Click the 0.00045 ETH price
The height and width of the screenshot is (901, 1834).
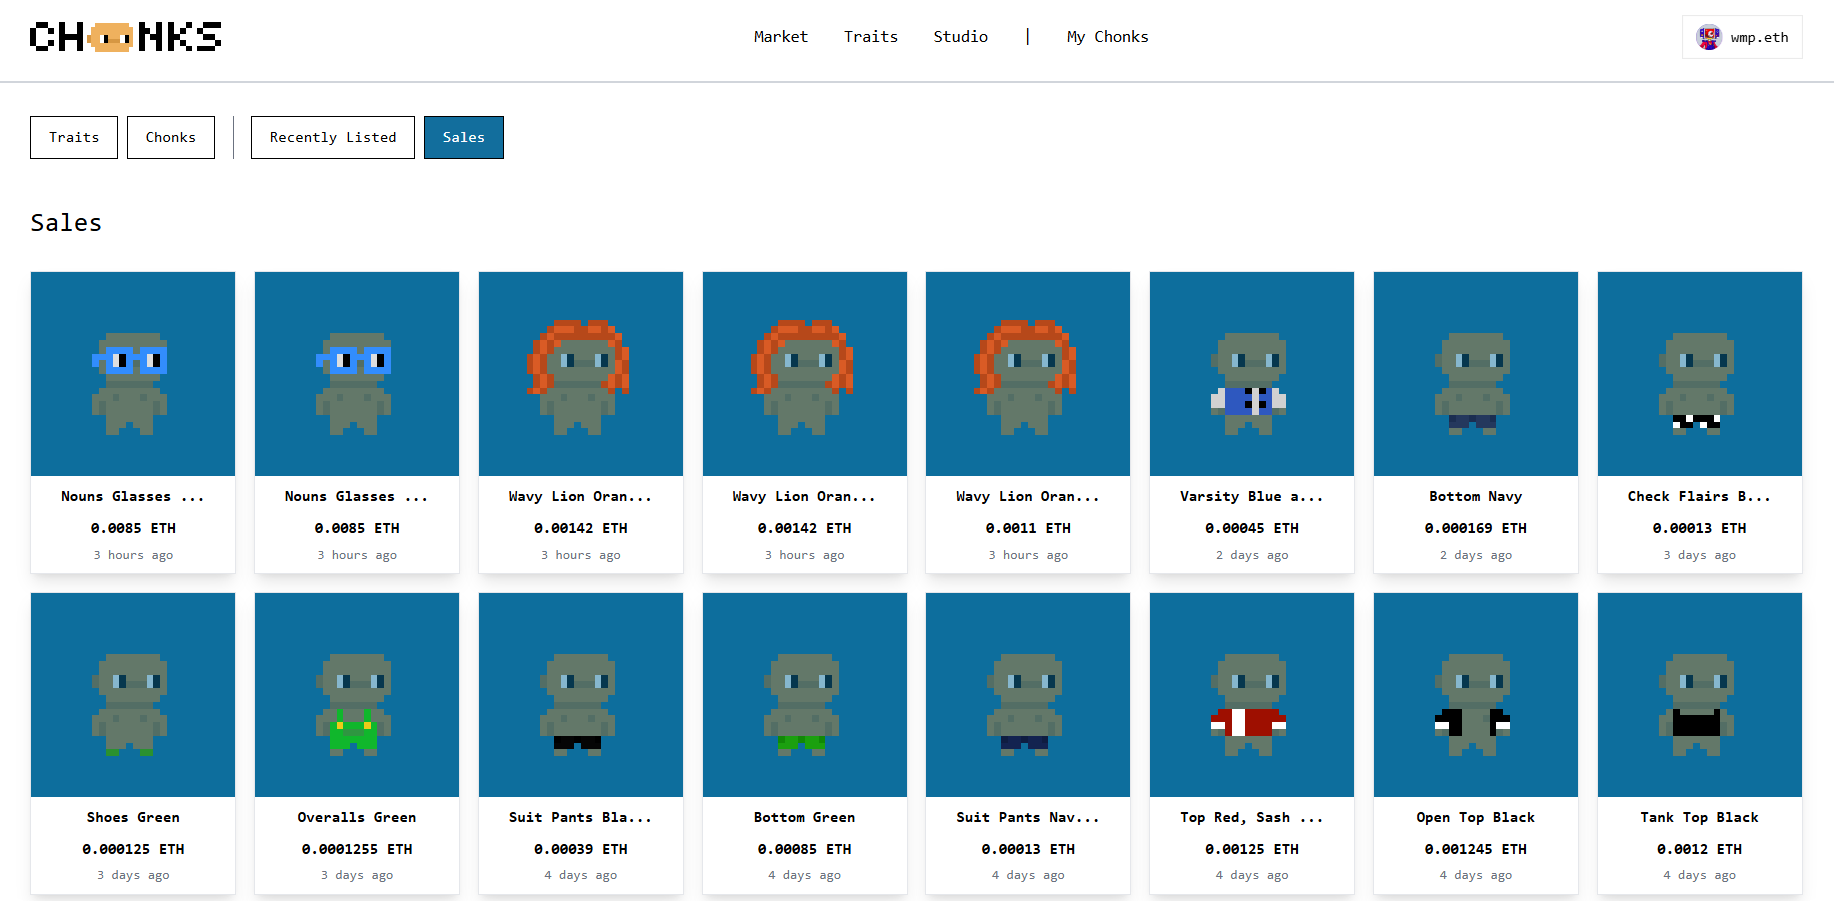[x=1252, y=529]
